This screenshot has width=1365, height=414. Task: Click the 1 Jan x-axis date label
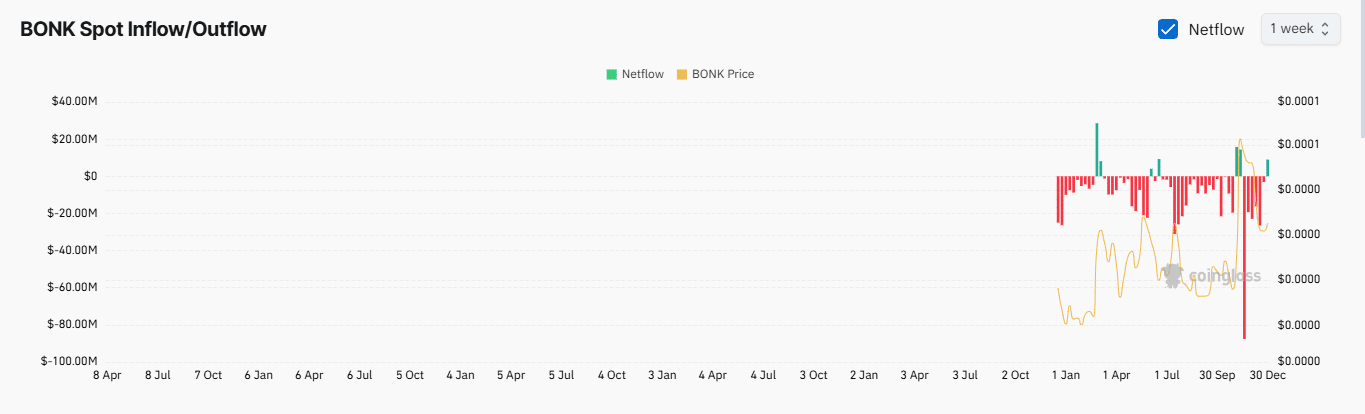coord(1065,375)
